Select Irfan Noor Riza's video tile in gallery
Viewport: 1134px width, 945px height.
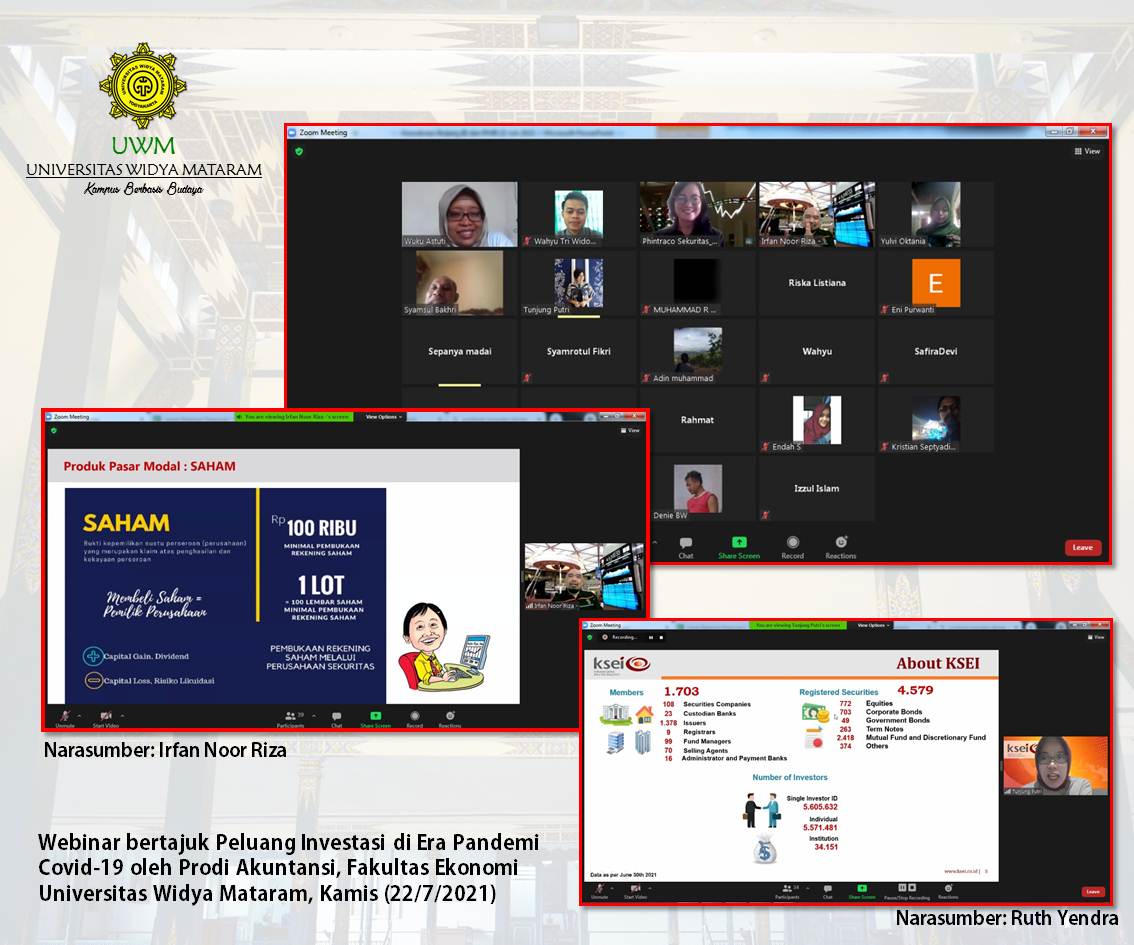tap(816, 214)
